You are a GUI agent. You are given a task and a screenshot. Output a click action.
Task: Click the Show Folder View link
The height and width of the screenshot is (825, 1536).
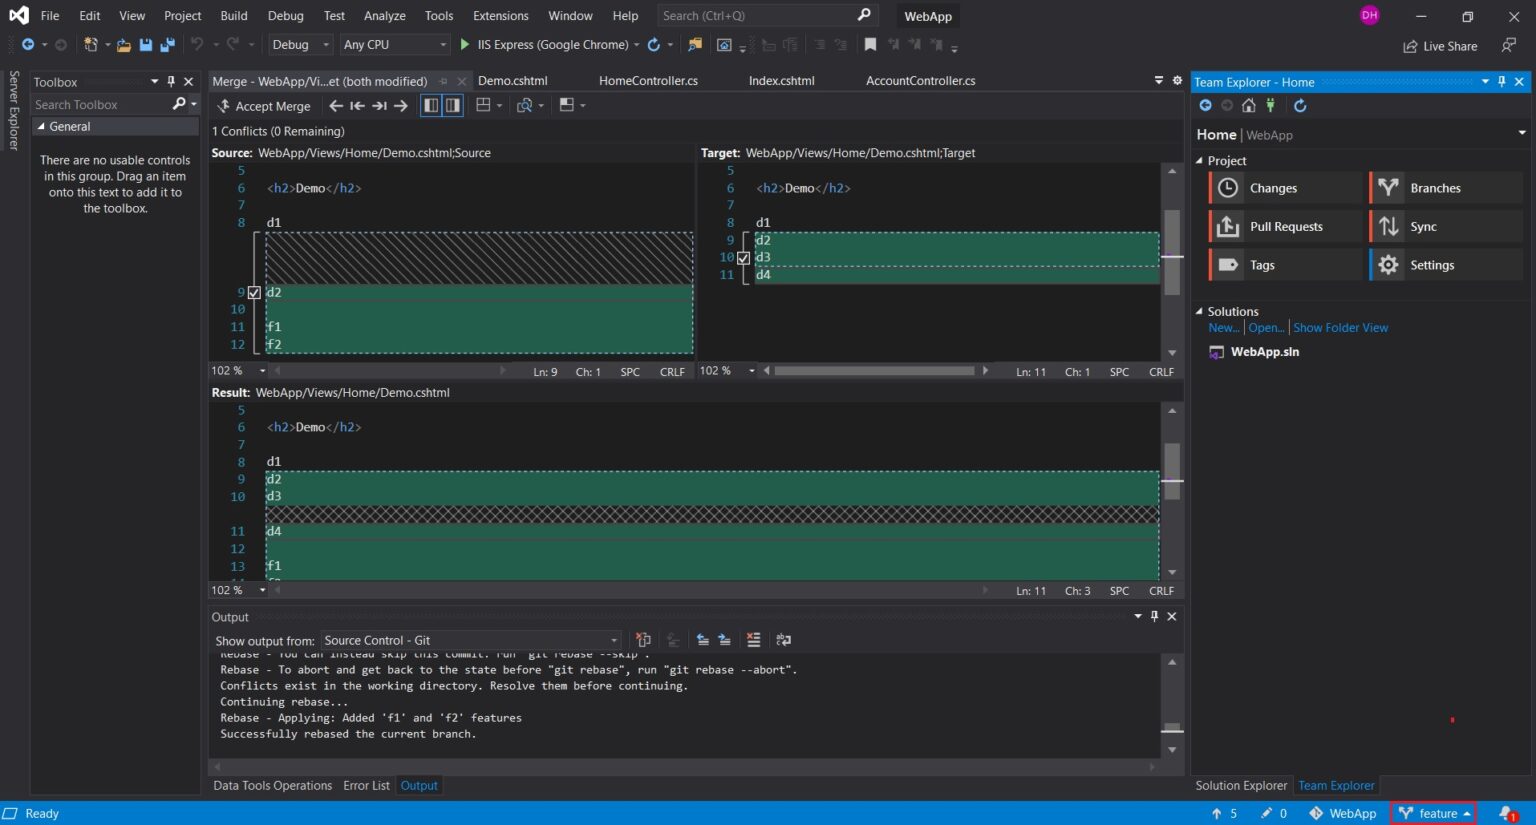pyautogui.click(x=1340, y=327)
